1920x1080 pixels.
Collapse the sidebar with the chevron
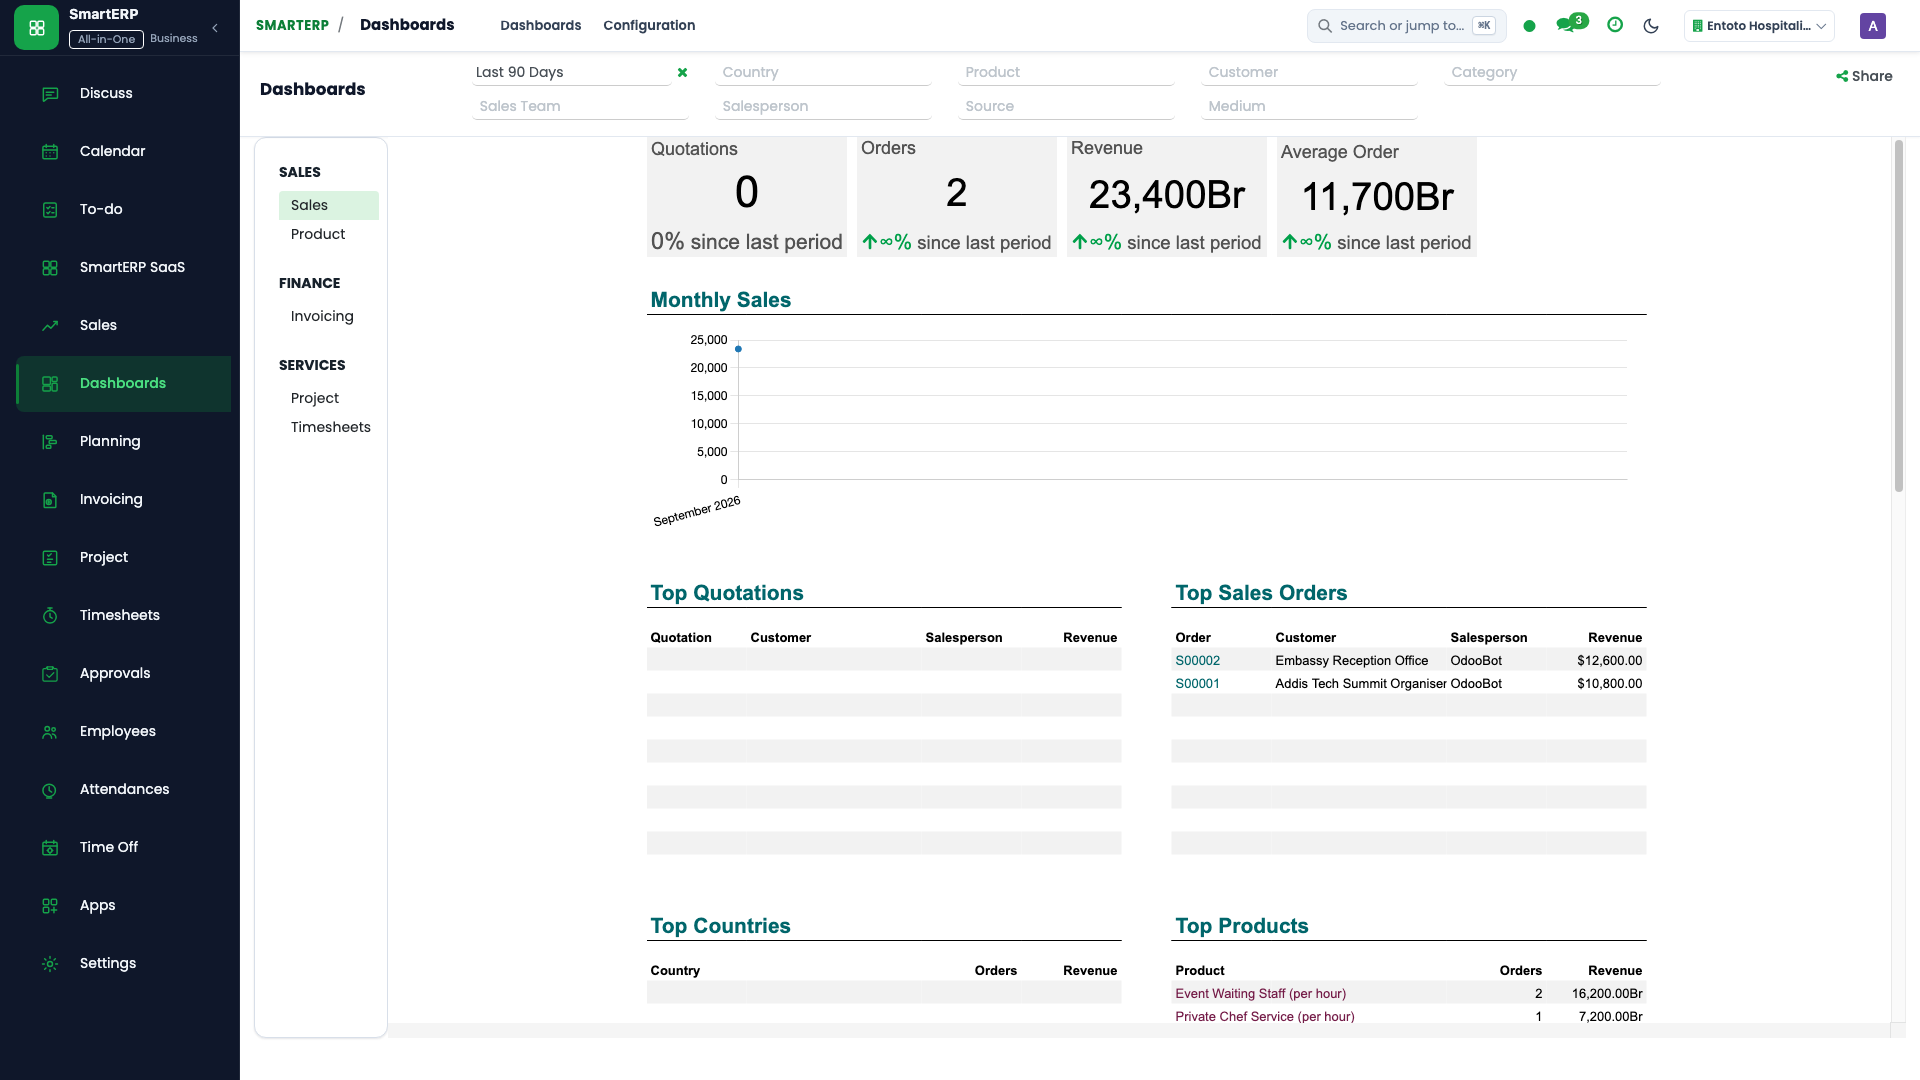pyautogui.click(x=215, y=28)
